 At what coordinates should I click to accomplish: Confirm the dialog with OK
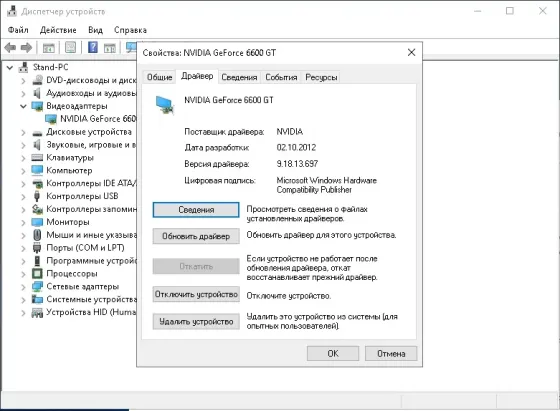coord(333,354)
